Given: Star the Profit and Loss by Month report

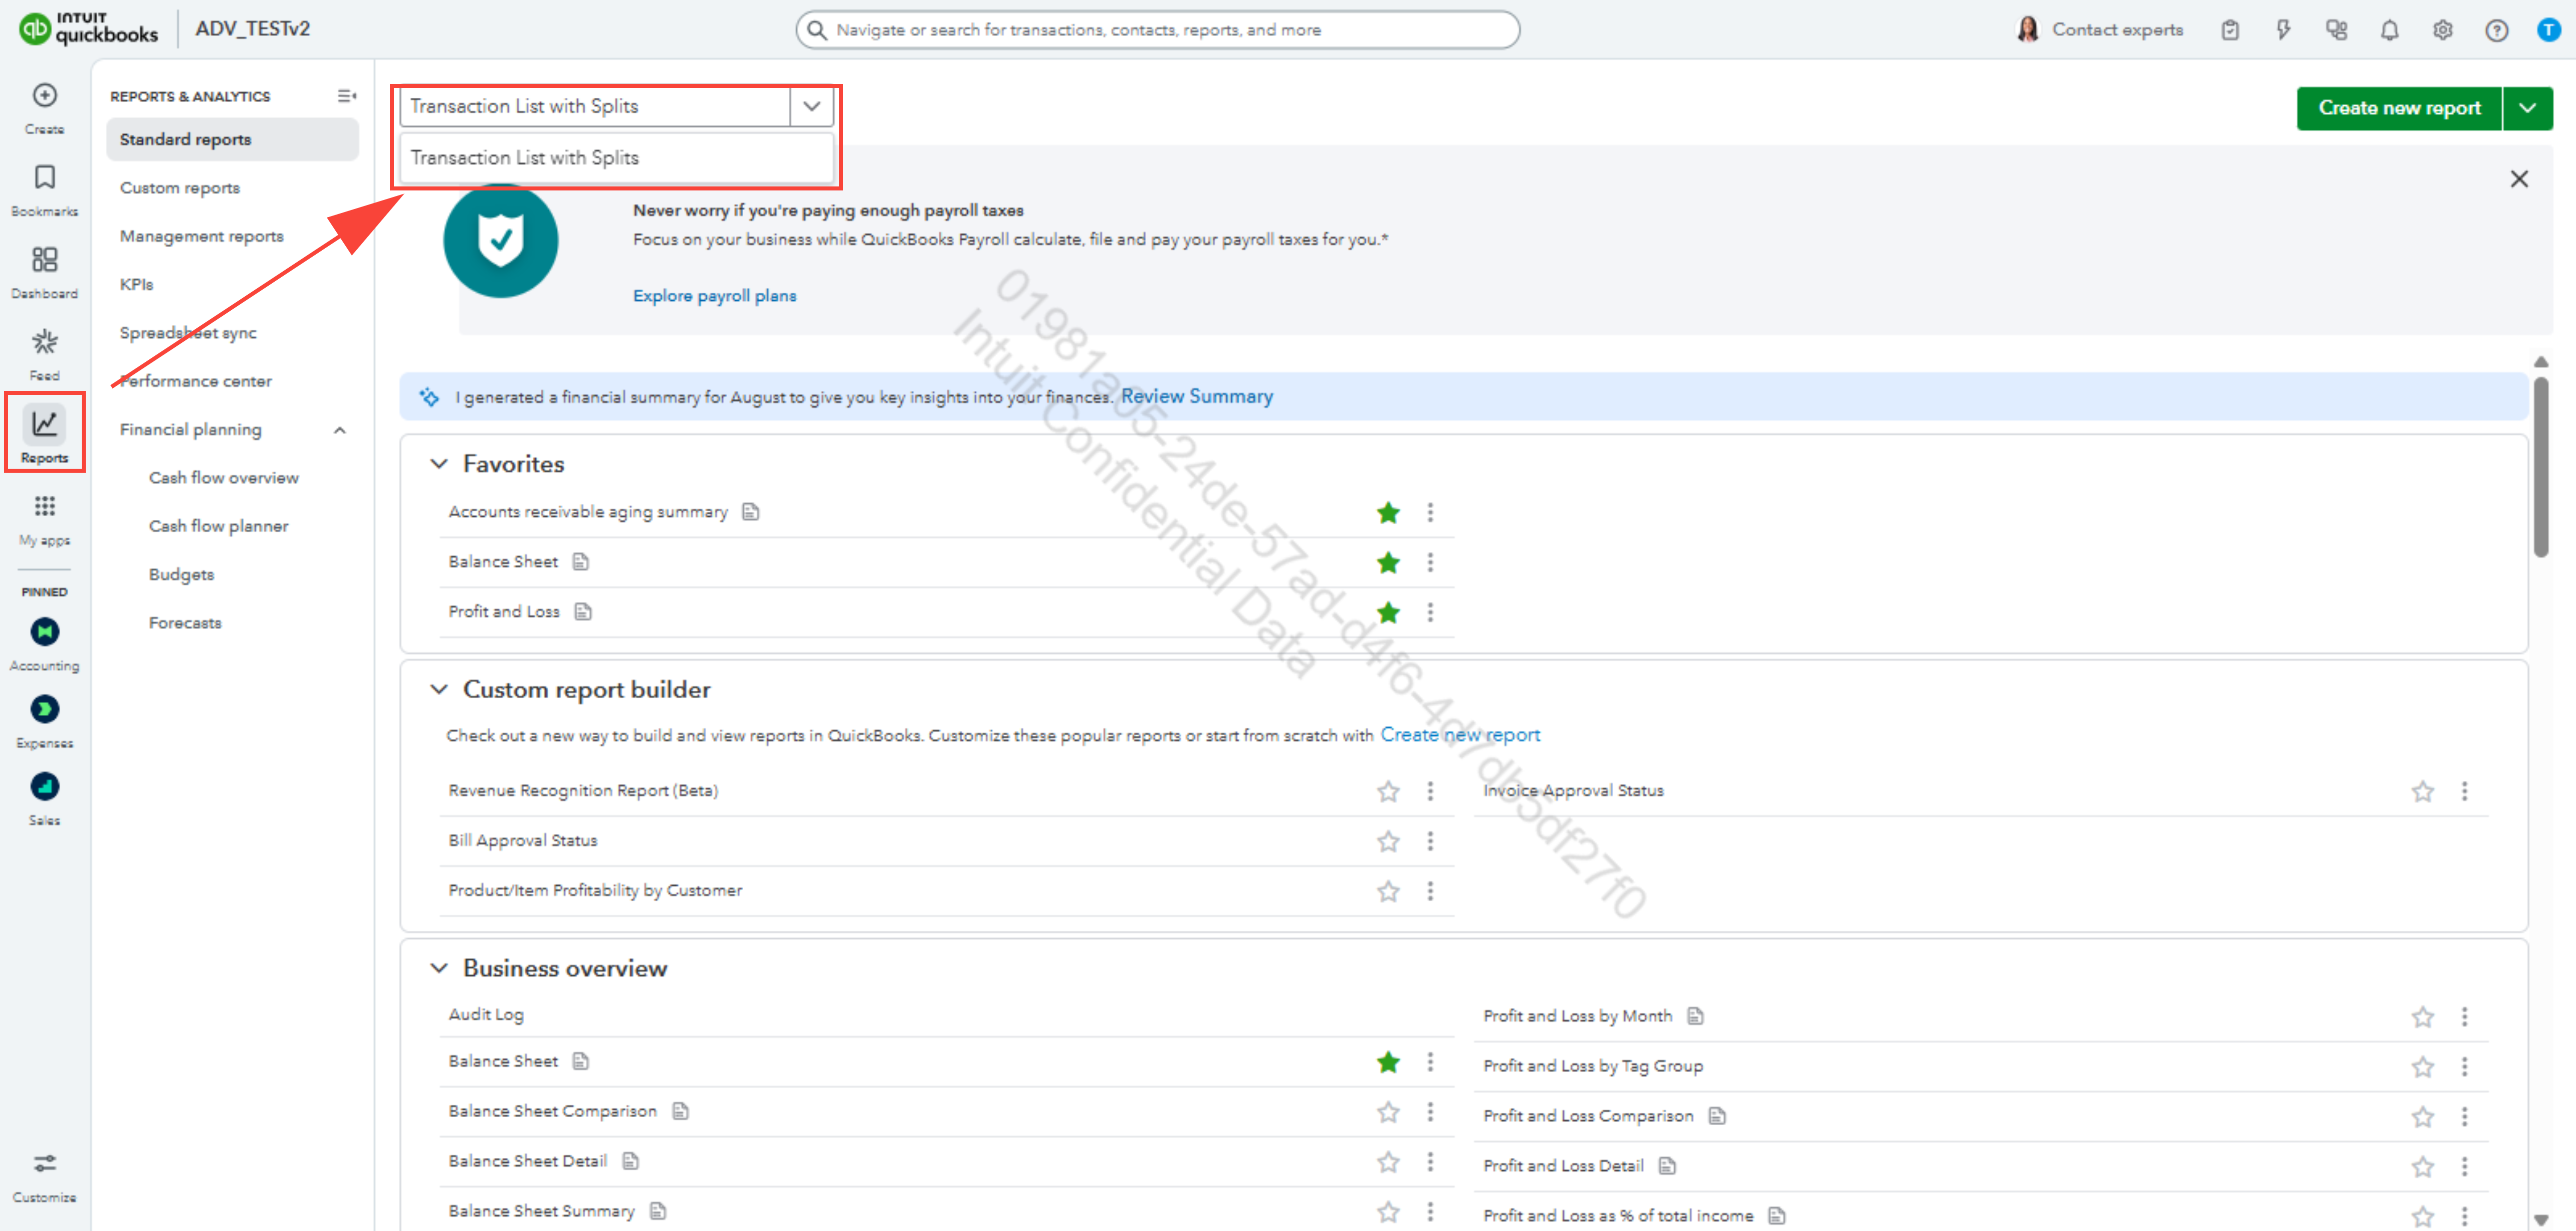Looking at the screenshot, I should [x=2422, y=1017].
